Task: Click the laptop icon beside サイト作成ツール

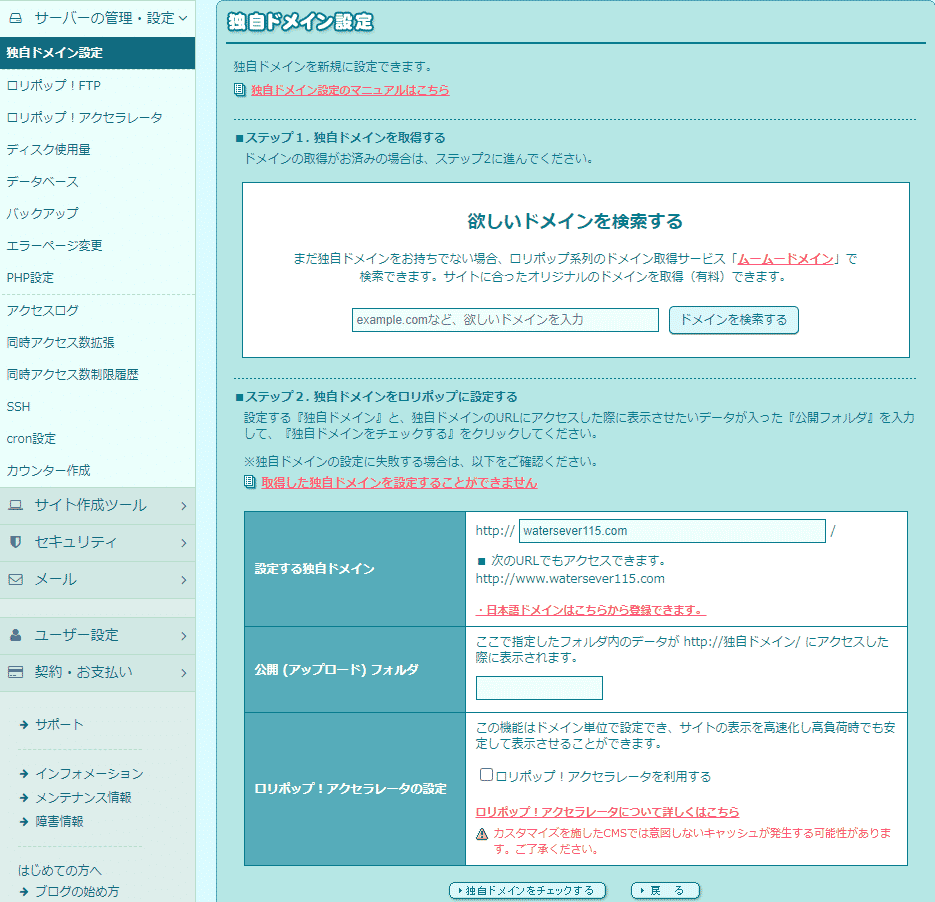Action: click(16, 506)
